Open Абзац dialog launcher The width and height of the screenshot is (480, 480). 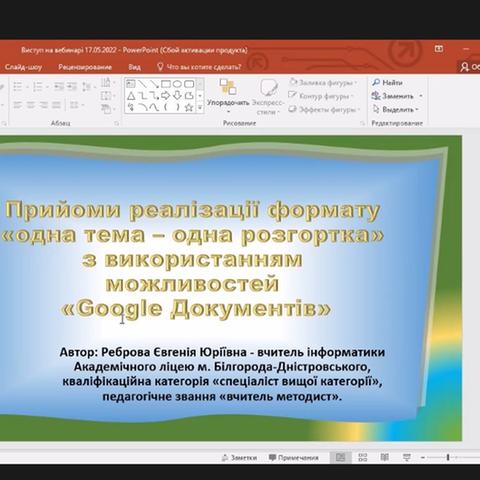click(117, 123)
